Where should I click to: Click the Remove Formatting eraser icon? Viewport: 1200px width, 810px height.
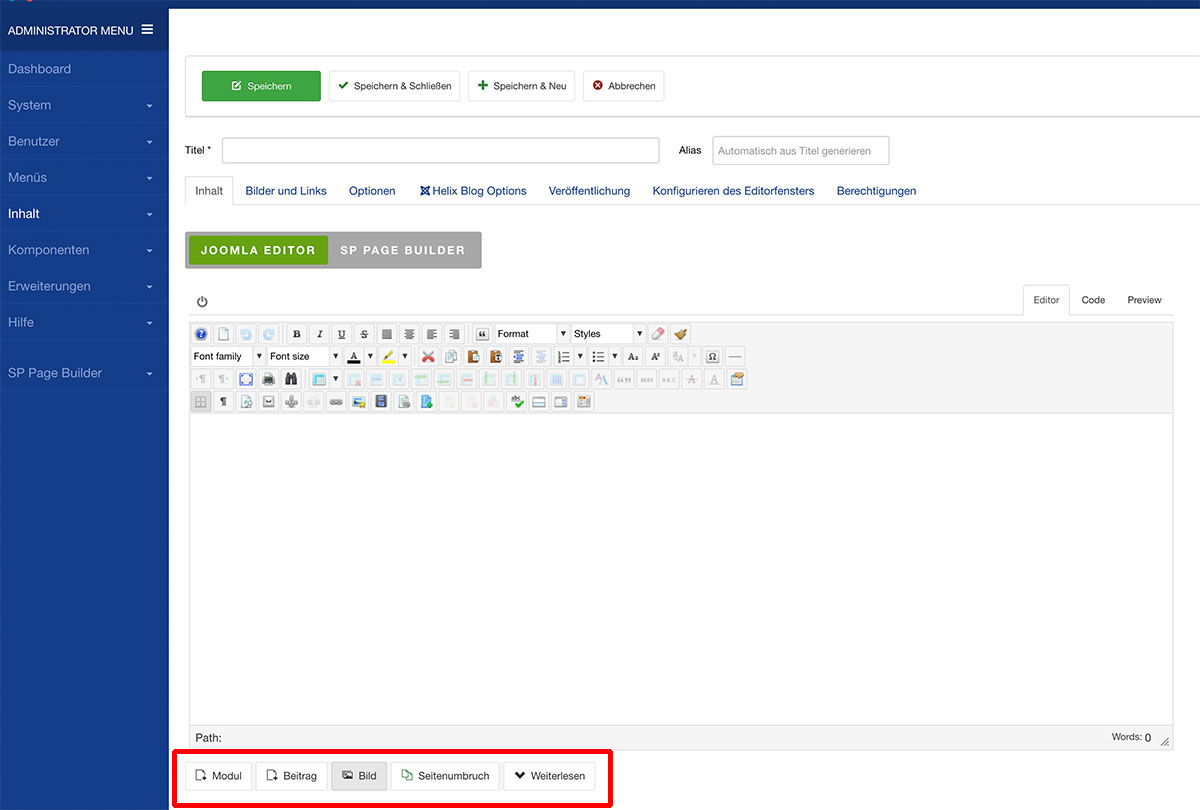pos(658,334)
